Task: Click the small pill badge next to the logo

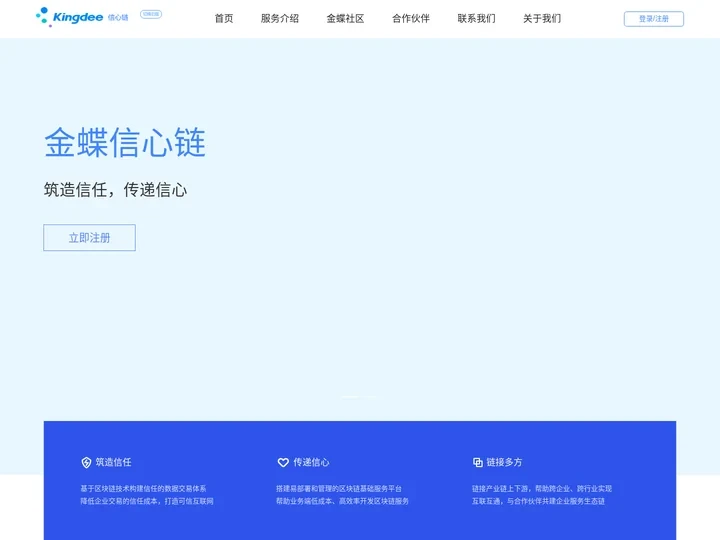Action: [151, 14]
